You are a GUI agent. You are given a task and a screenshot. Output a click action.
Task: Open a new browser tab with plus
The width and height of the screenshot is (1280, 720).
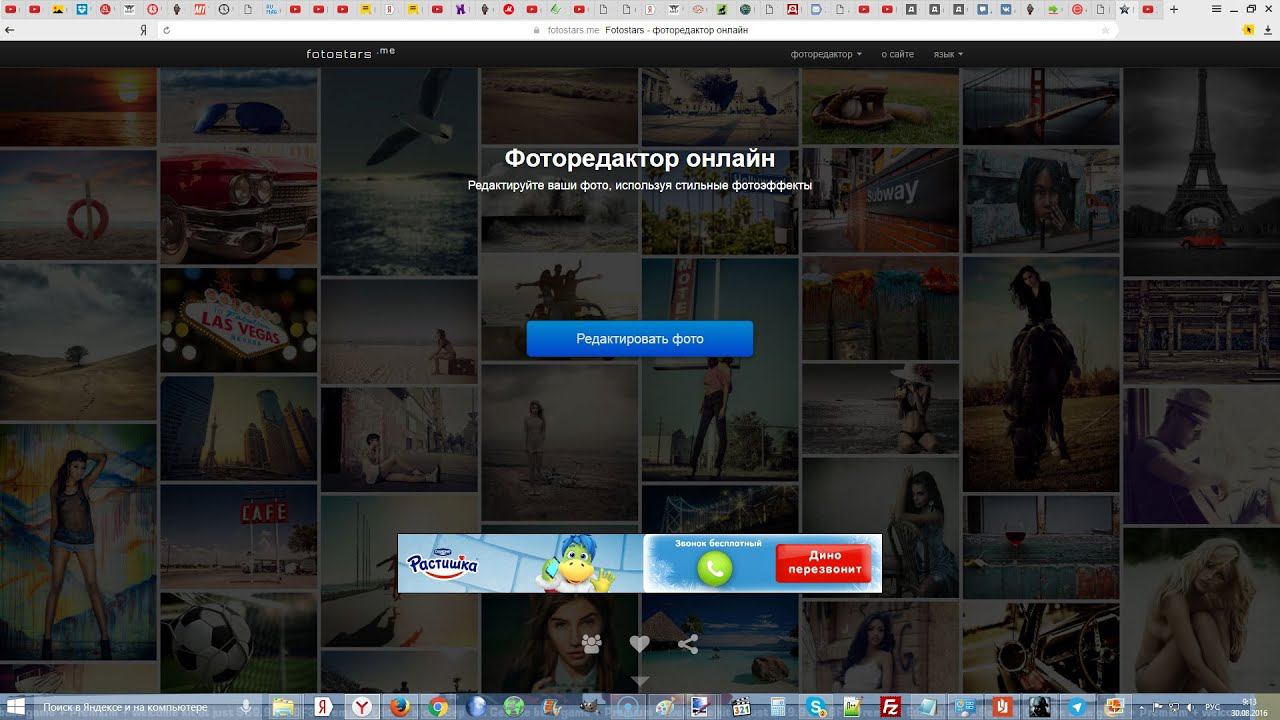click(x=1173, y=9)
